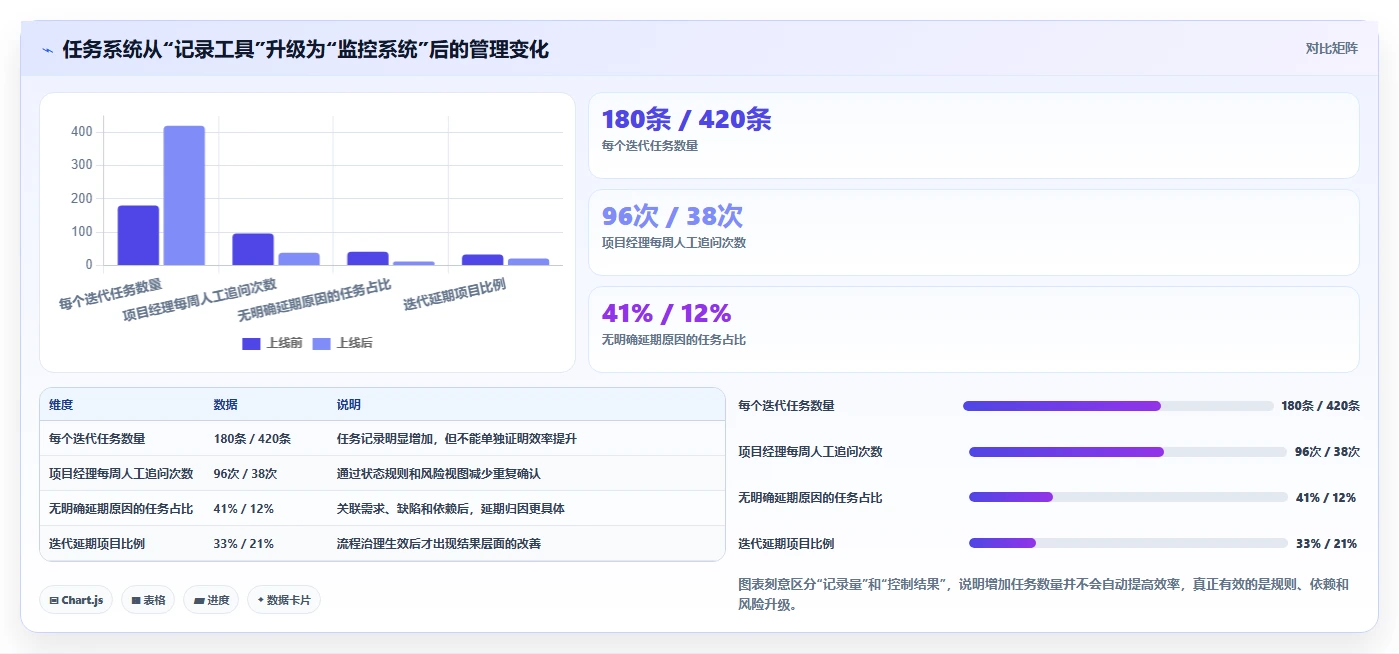The height and width of the screenshot is (654, 1399).
Task: Click x-axis label 迭代延期项目比例 in chart
Action: tap(454, 295)
